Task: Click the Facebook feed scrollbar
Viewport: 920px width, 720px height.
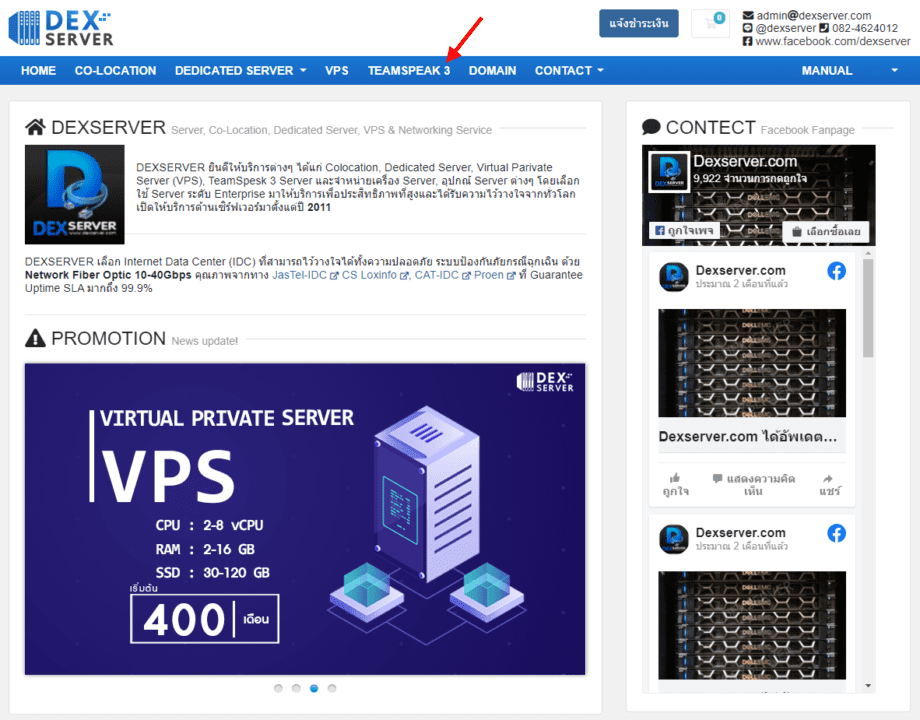Action: point(868,310)
